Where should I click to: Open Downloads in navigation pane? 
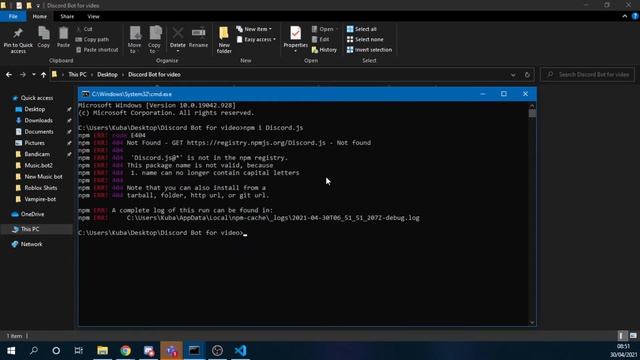point(38,120)
